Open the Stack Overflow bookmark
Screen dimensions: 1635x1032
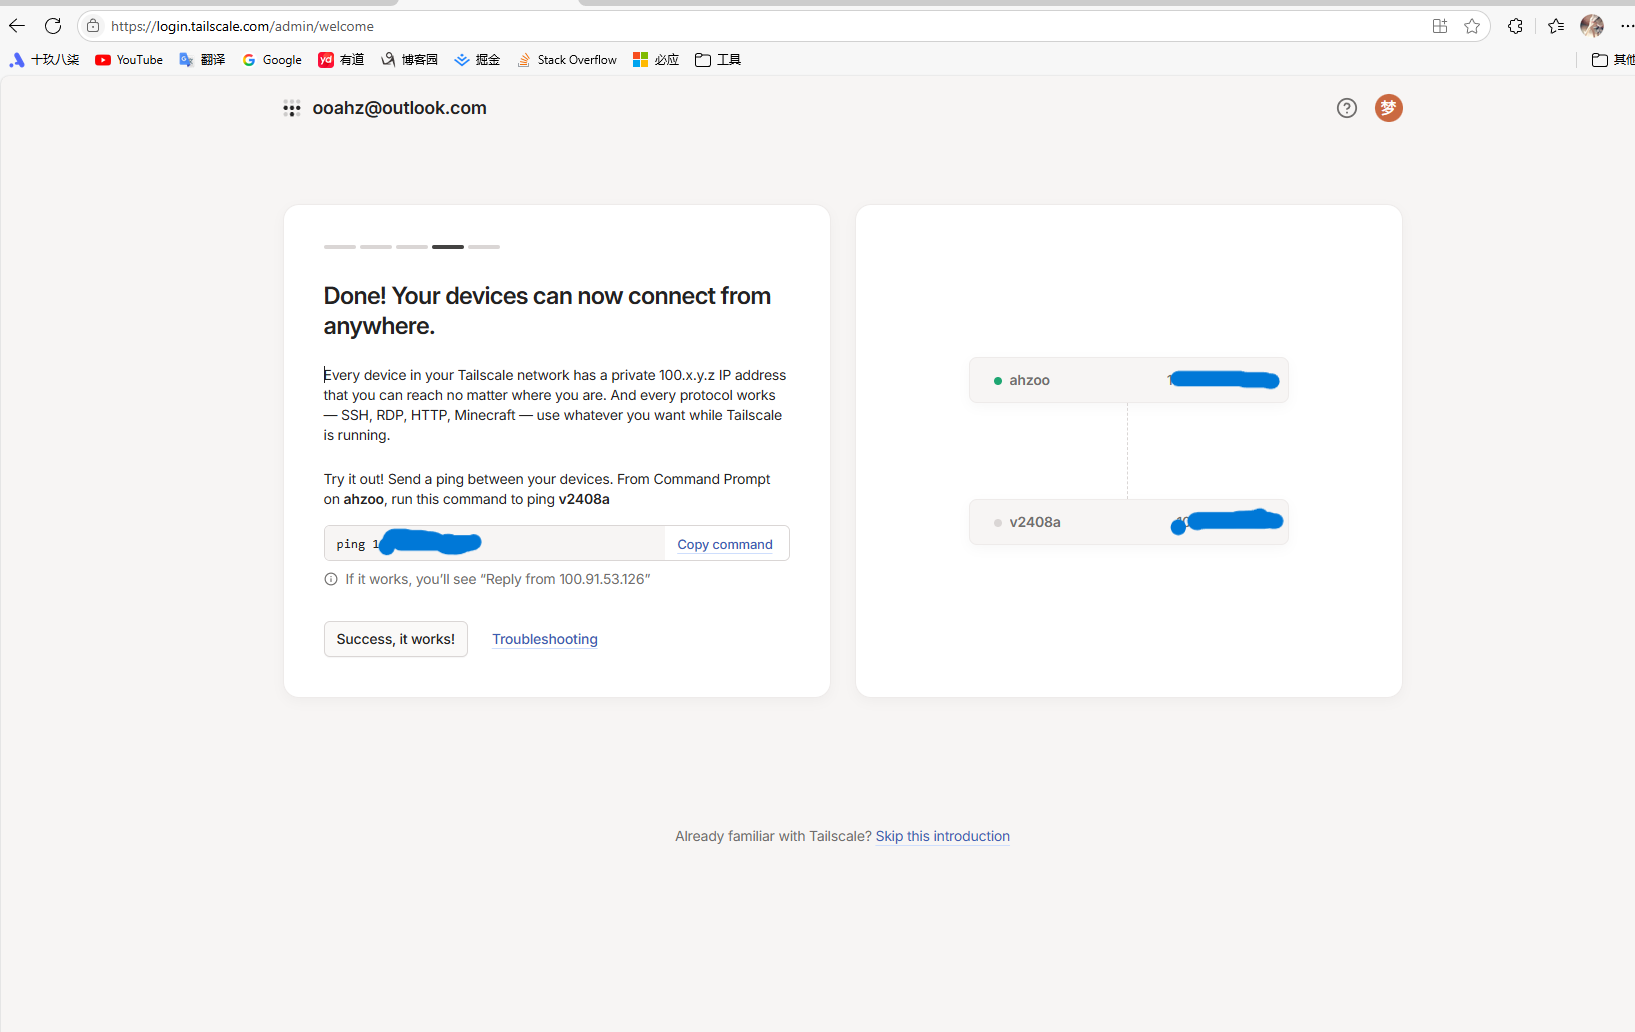coord(567,60)
